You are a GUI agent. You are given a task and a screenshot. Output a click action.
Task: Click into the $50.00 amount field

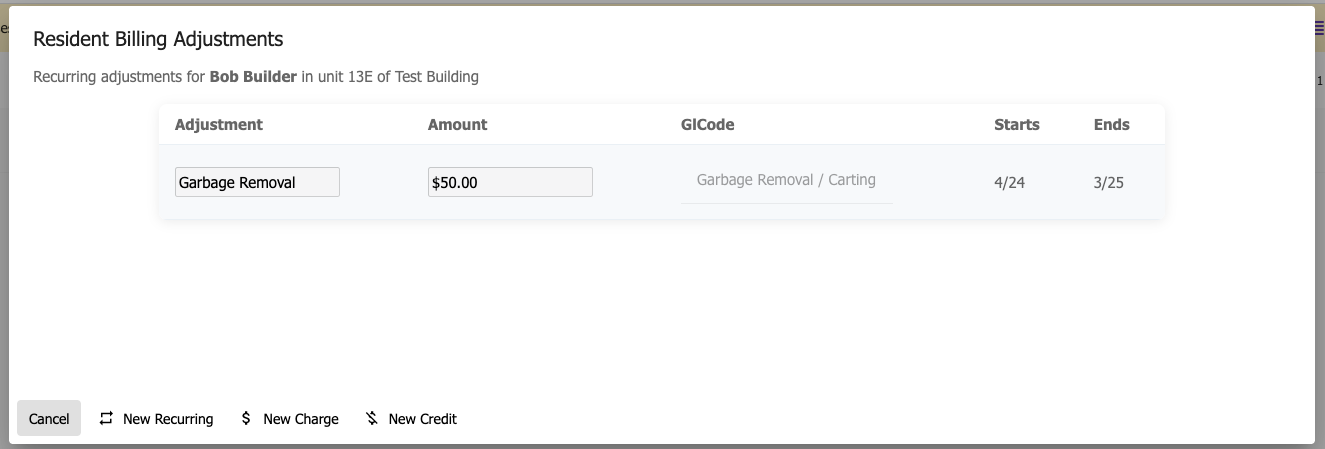point(510,182)
